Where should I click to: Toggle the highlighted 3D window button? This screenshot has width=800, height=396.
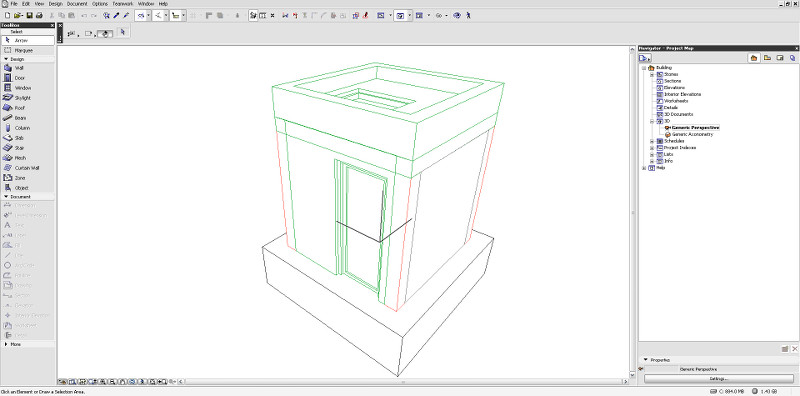(x=401, y=15)
